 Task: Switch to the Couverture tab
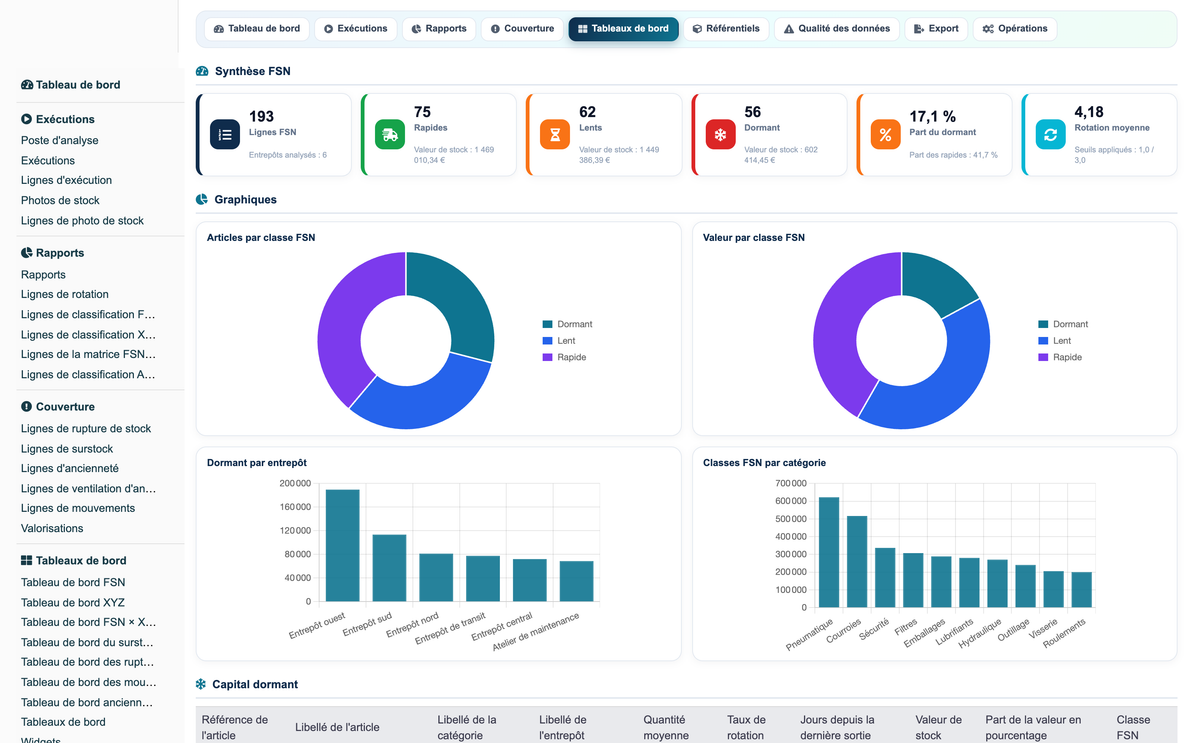point(523,29)
